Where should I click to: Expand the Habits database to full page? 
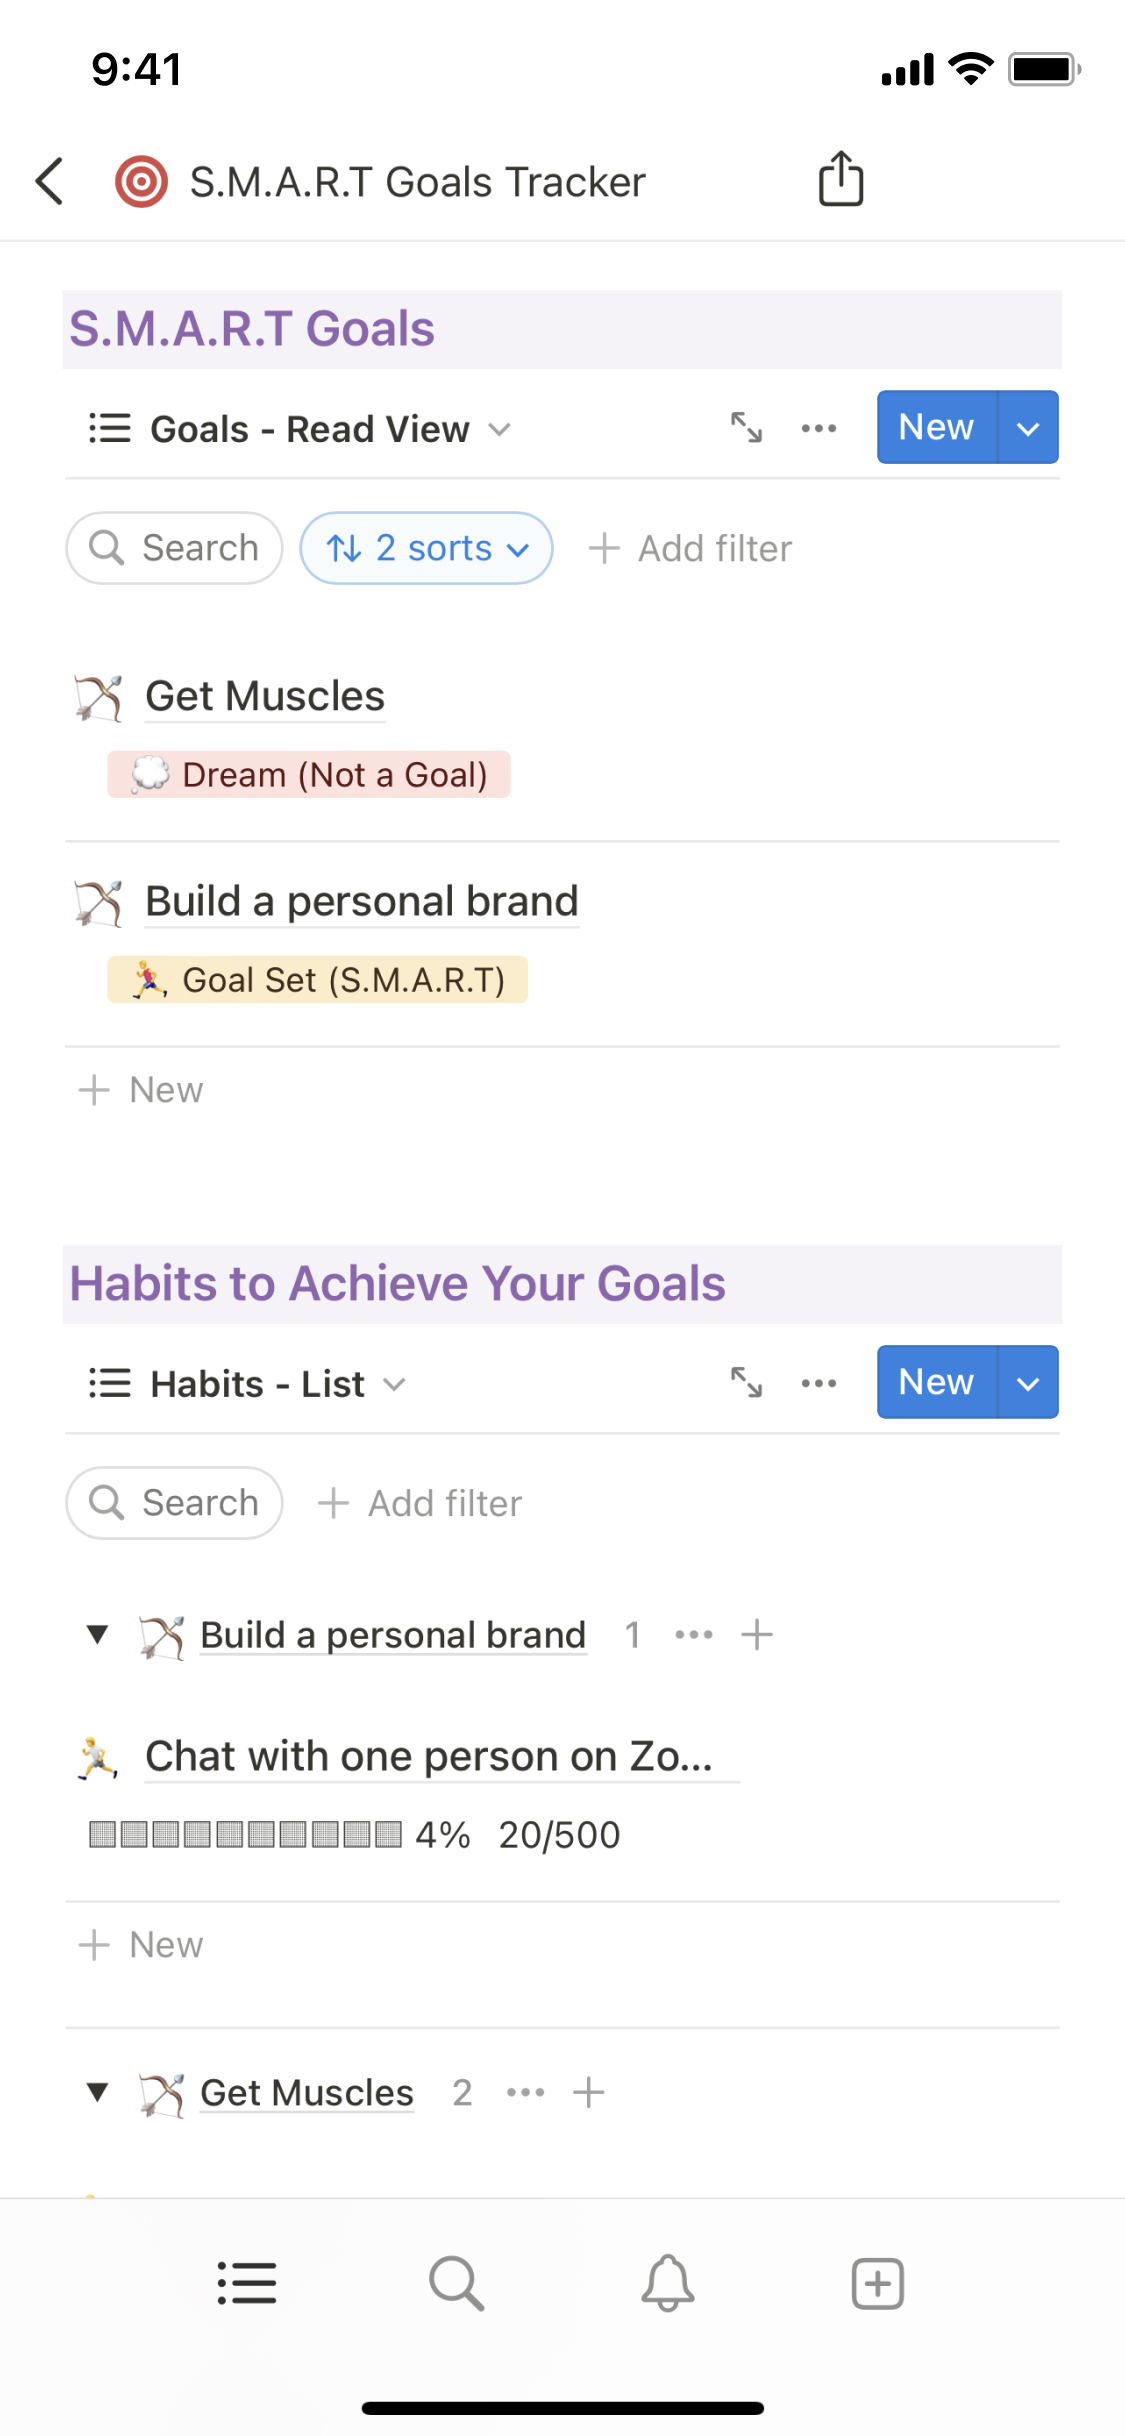pos(746,1383)
